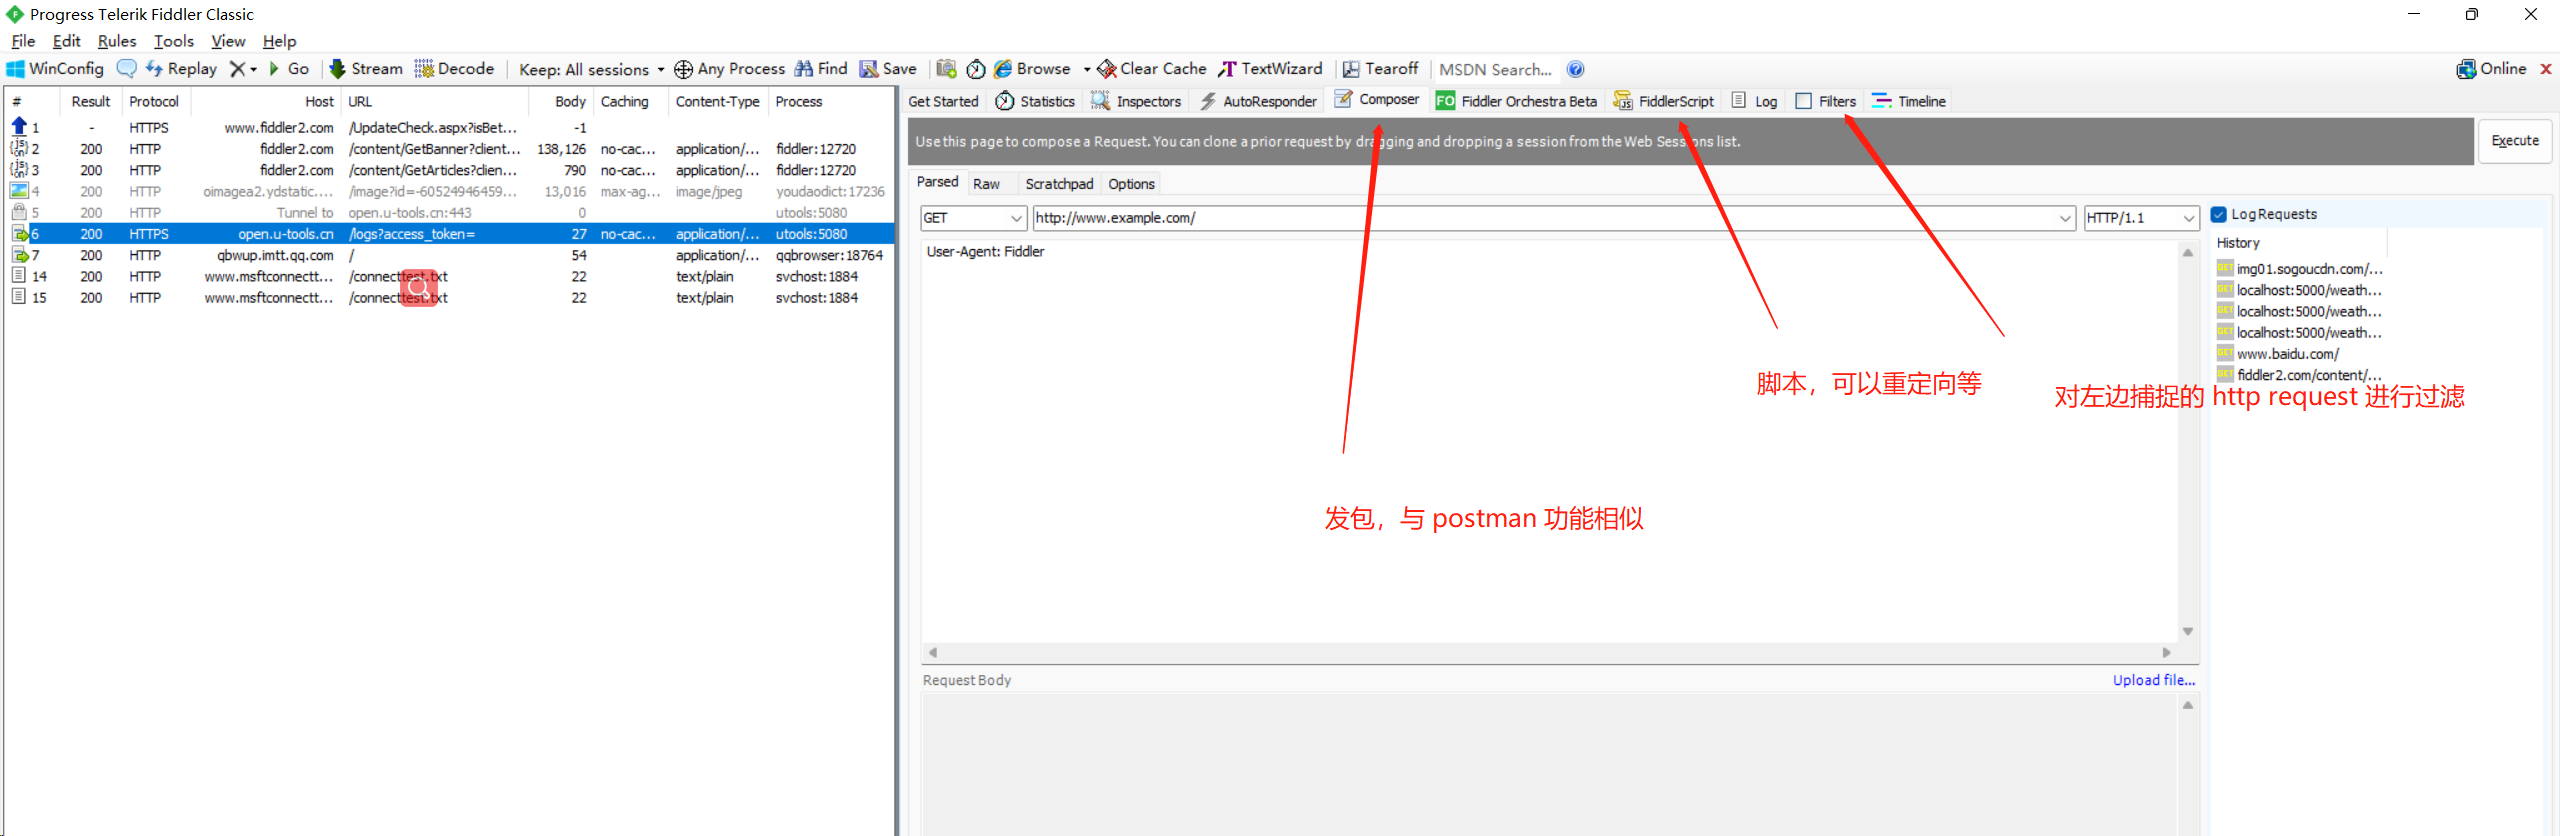
Task: Click the comment speech bubble icon
Action: [127, 69]
